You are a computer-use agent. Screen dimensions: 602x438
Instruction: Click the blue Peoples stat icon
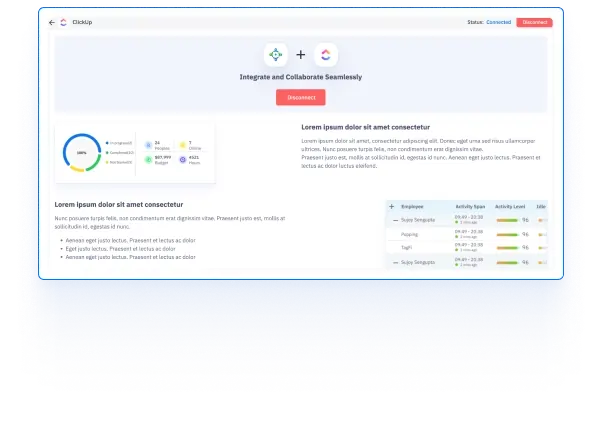(x=148, y=145)
